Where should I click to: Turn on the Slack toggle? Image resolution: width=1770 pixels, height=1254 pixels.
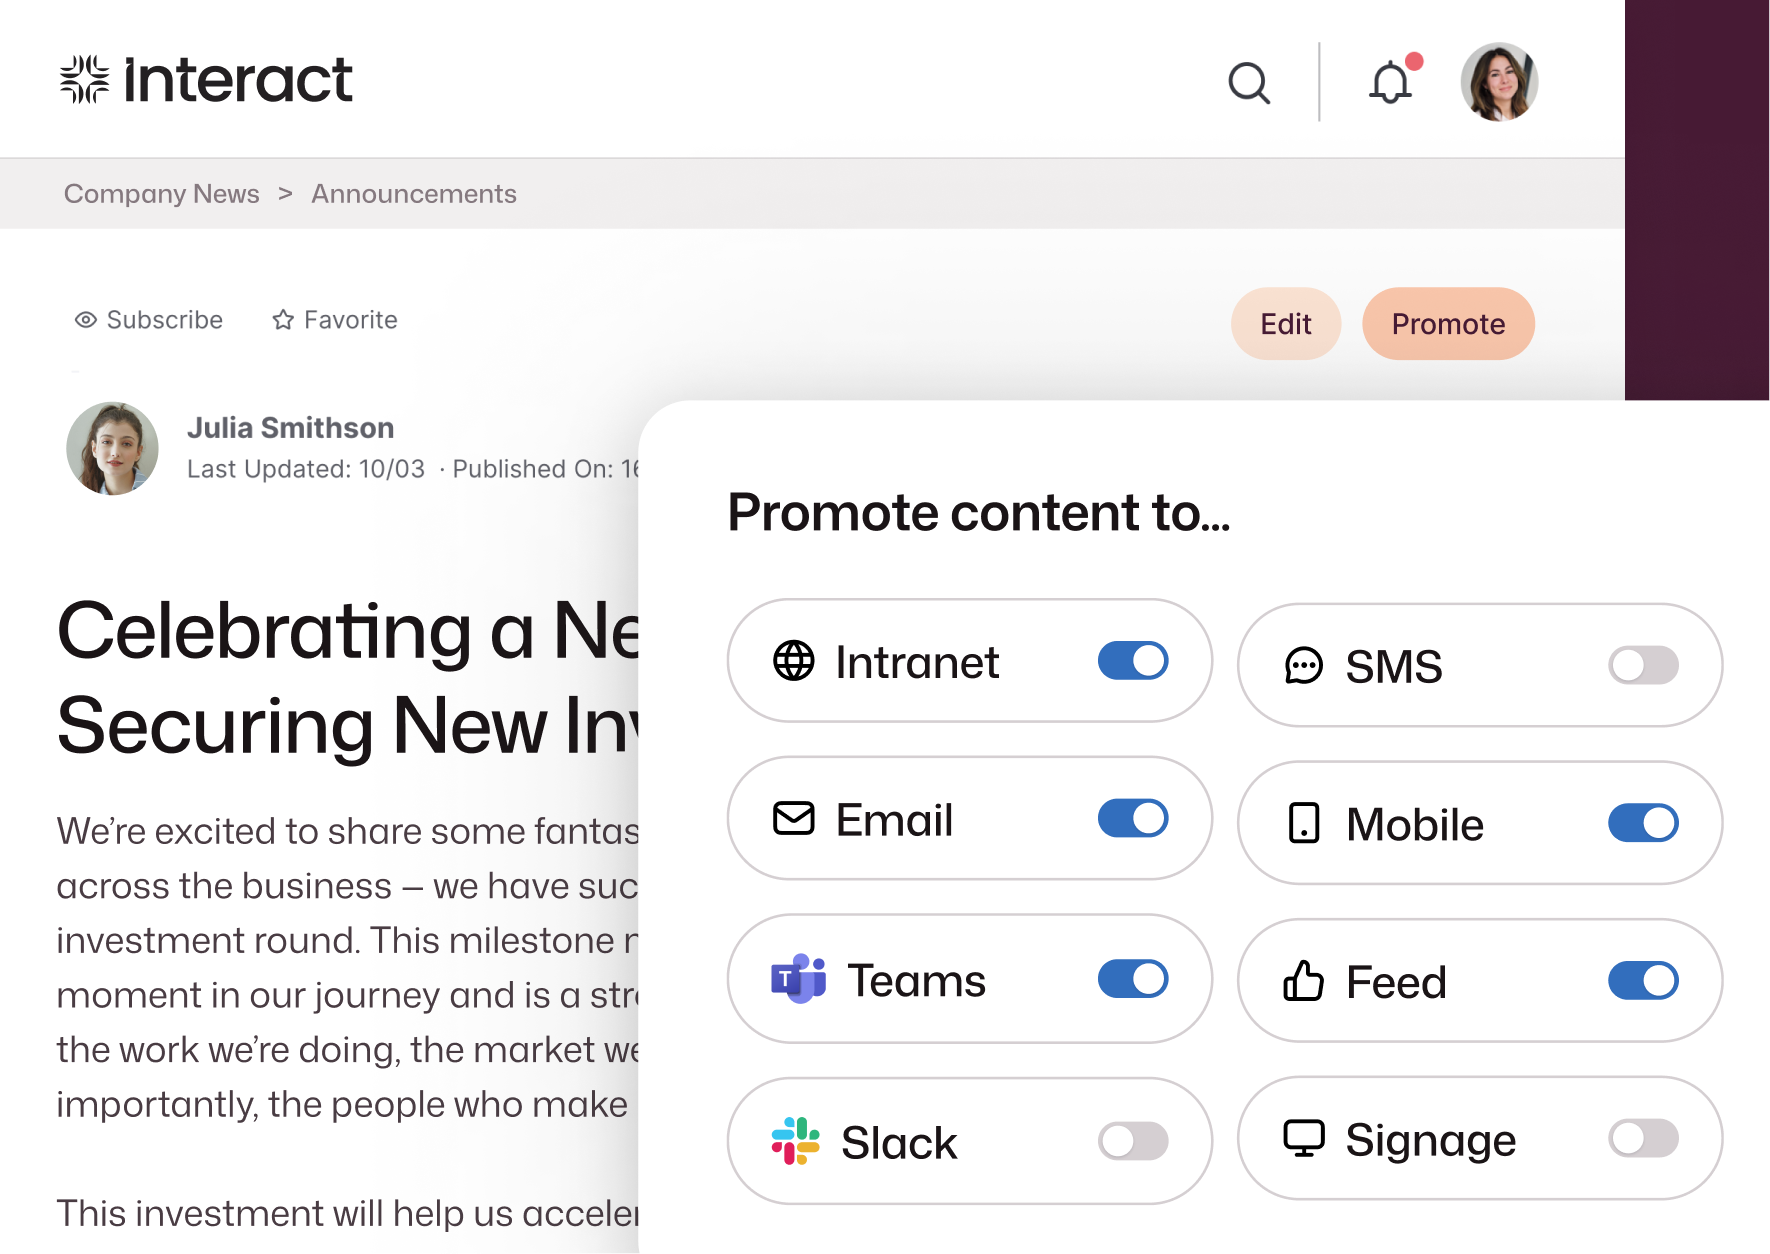pos(1133,1141)
